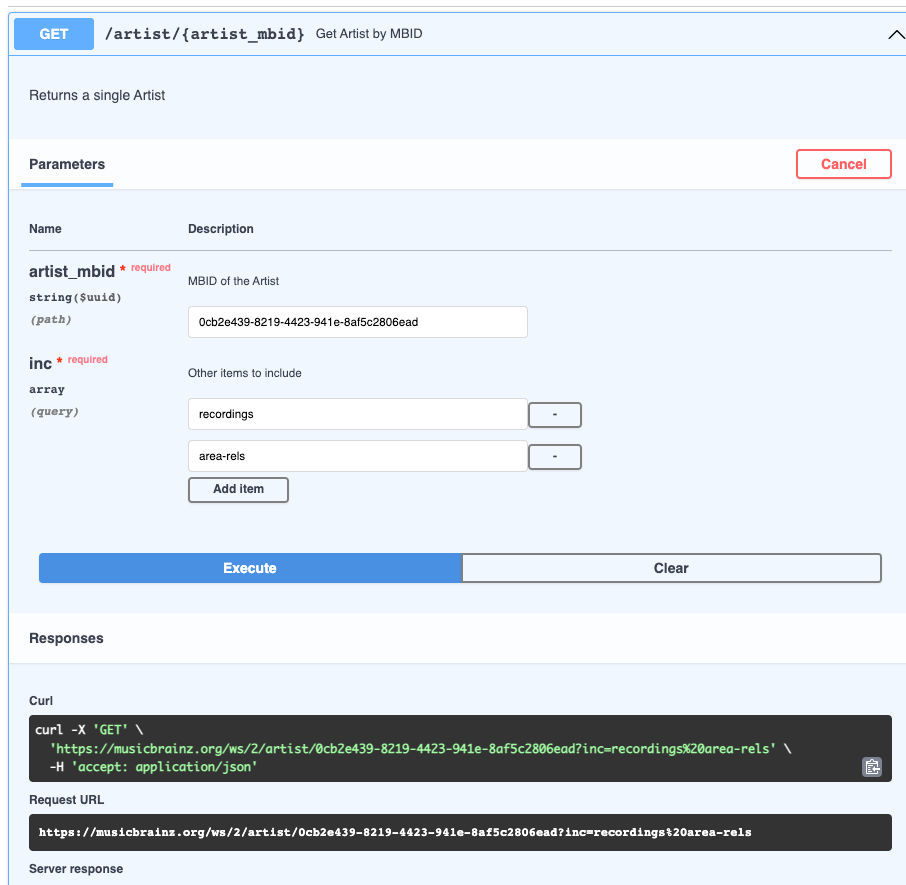Click the Request URL text block

pyautogui.click(x=460, y=832)
